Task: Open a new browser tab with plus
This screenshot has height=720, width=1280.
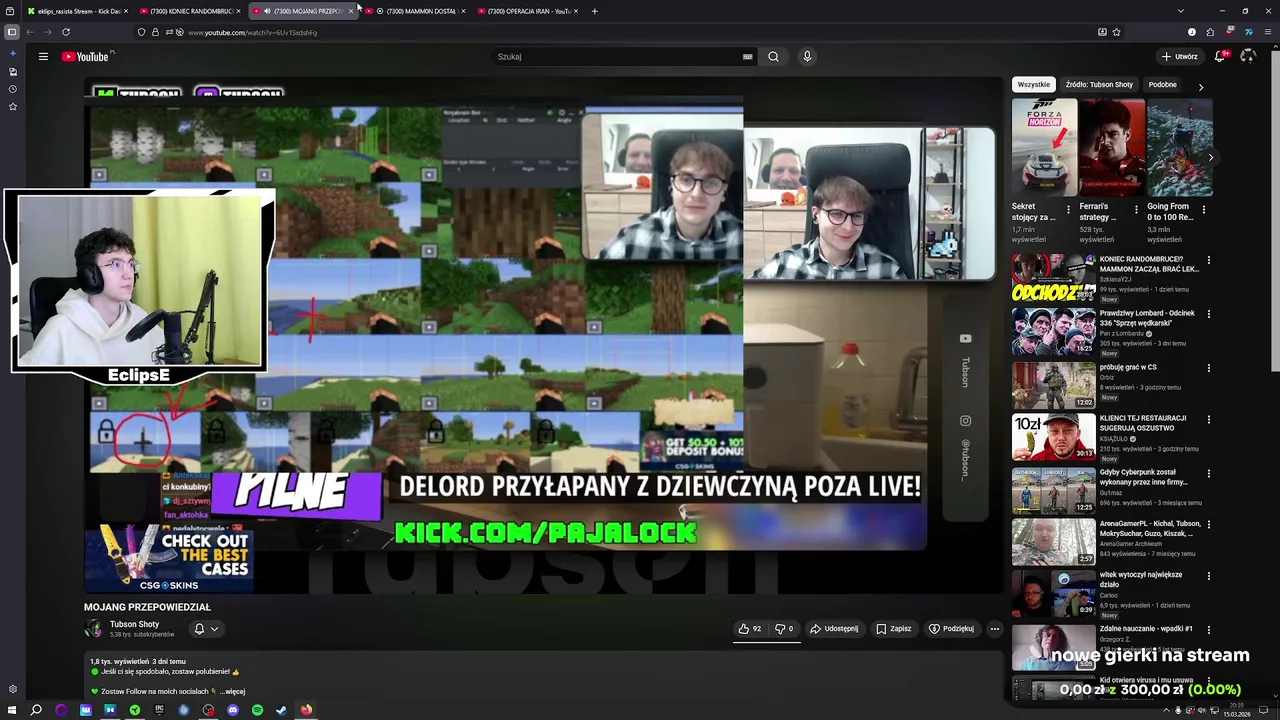Action: point(594,11)
